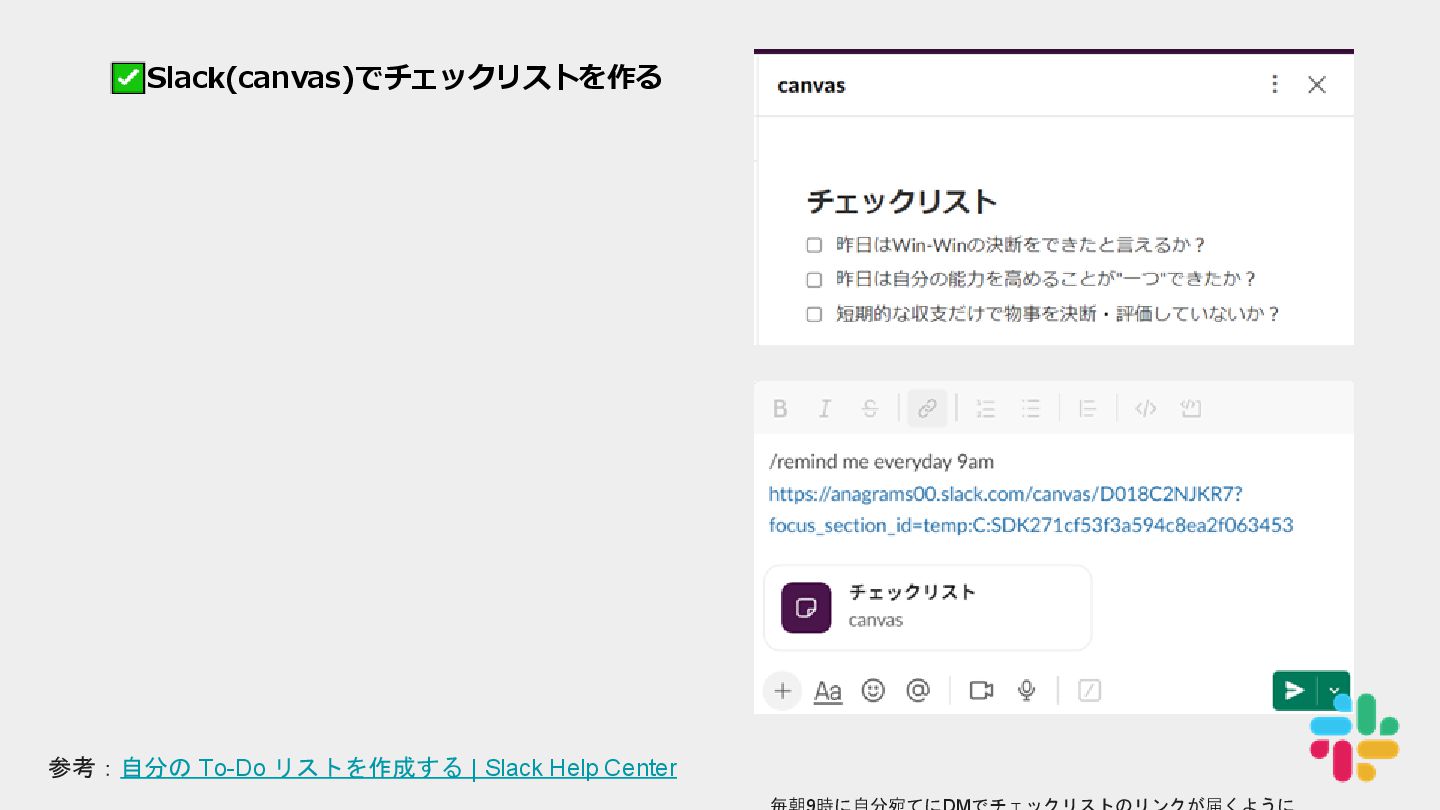Check the Win-Win decision checklist item
This screenshot has height=810, width=1440.
pyautogui.click(x=814, y=245)
